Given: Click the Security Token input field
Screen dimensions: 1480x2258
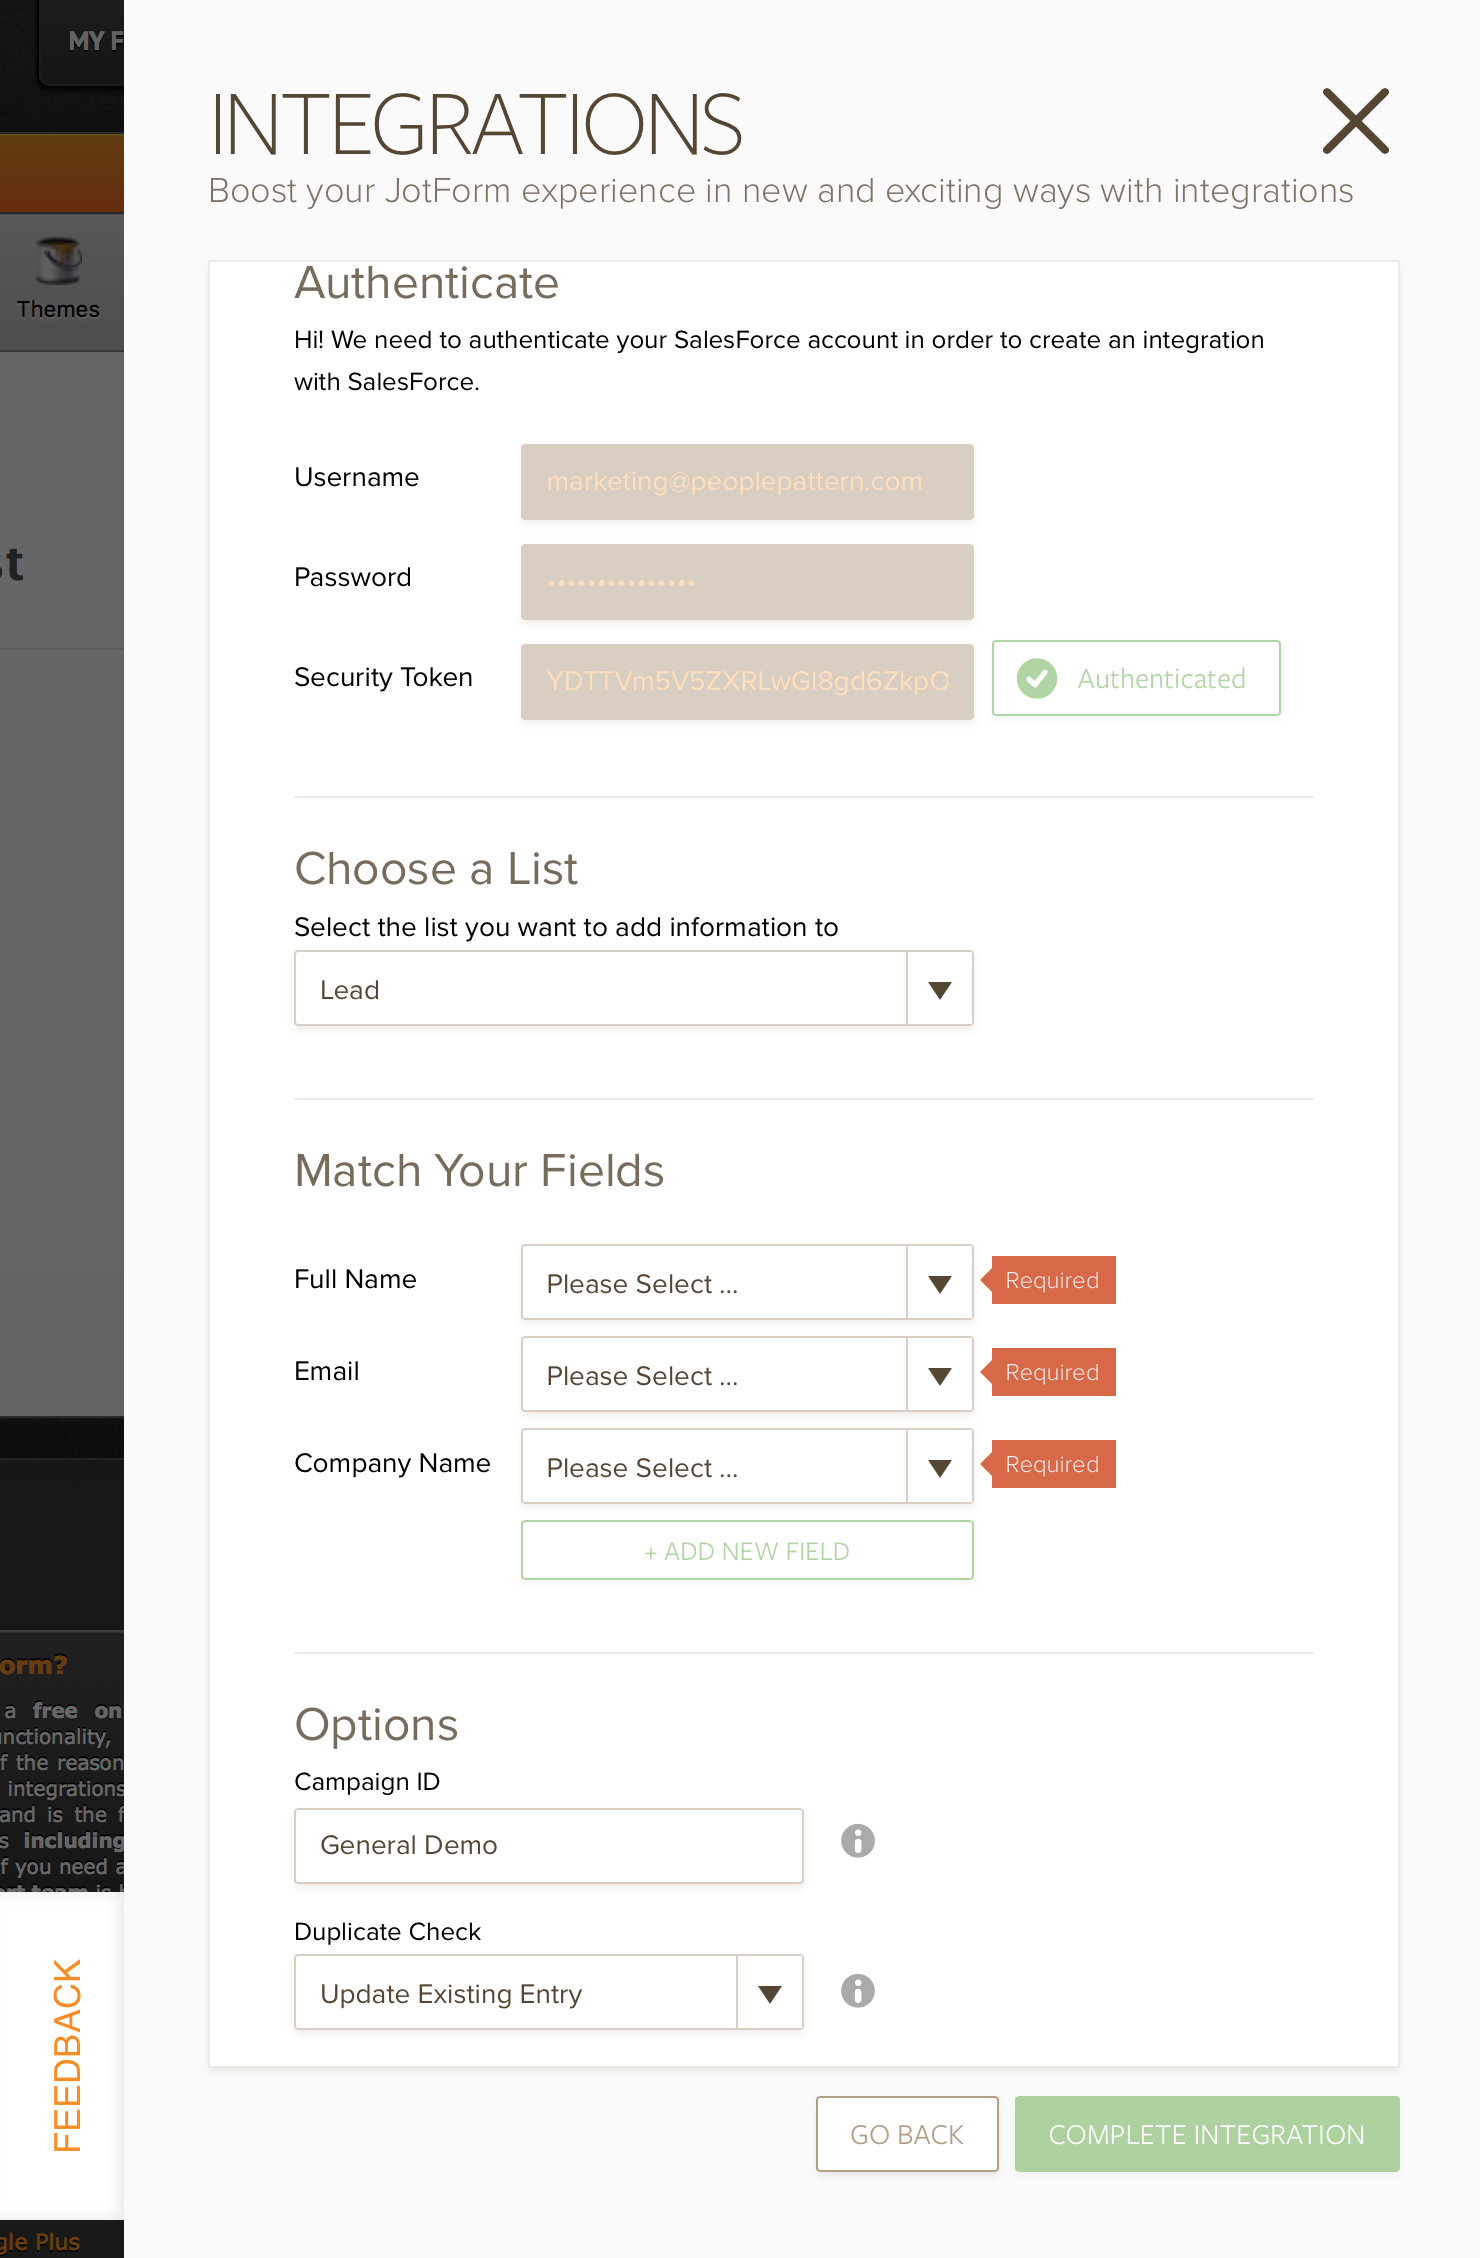Looking at the screenshot, I should click(x=747, y=682).
